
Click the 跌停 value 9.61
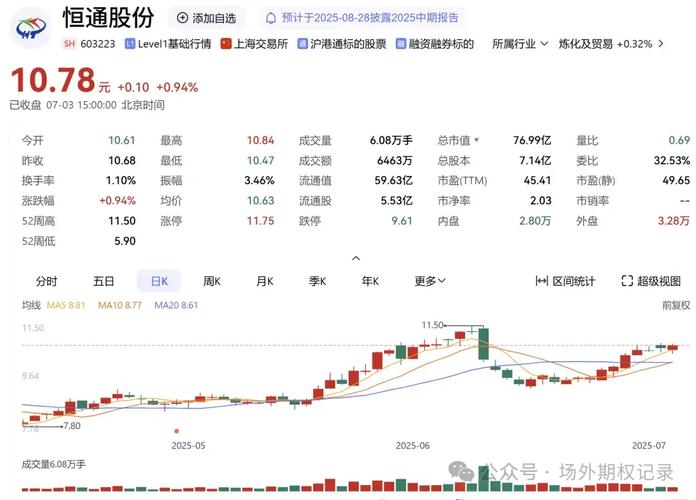[402, 221]
